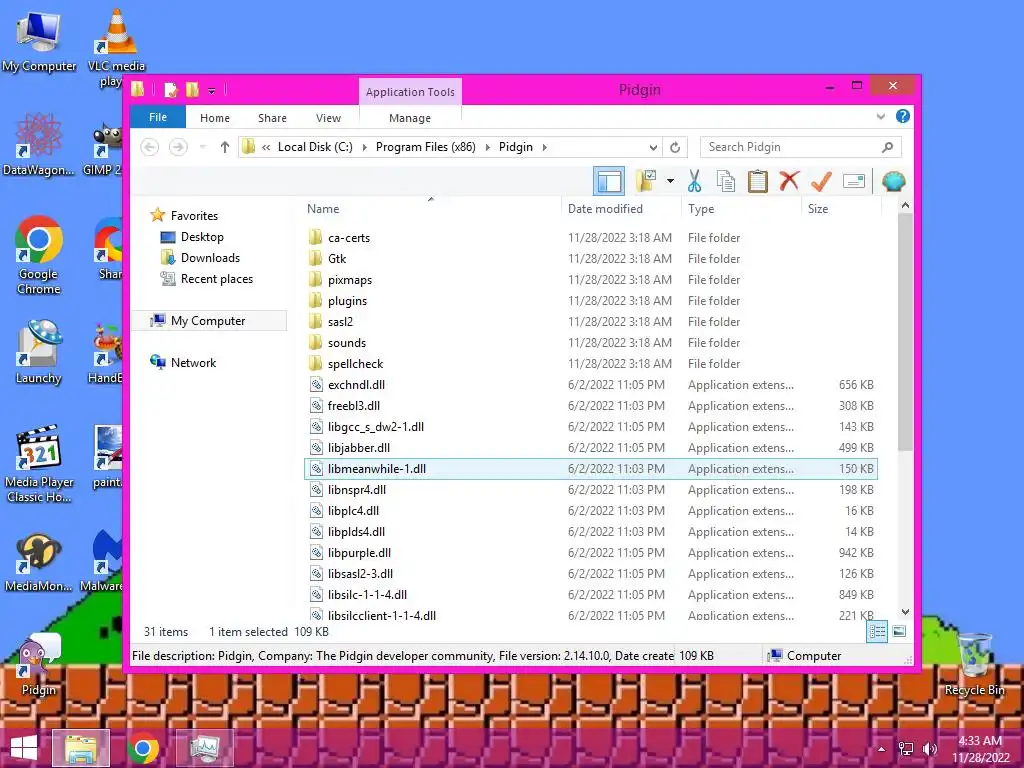The image size is (1024, 768).
Task: Click the scroll down arrow of file list
Action: coord(905,612)
